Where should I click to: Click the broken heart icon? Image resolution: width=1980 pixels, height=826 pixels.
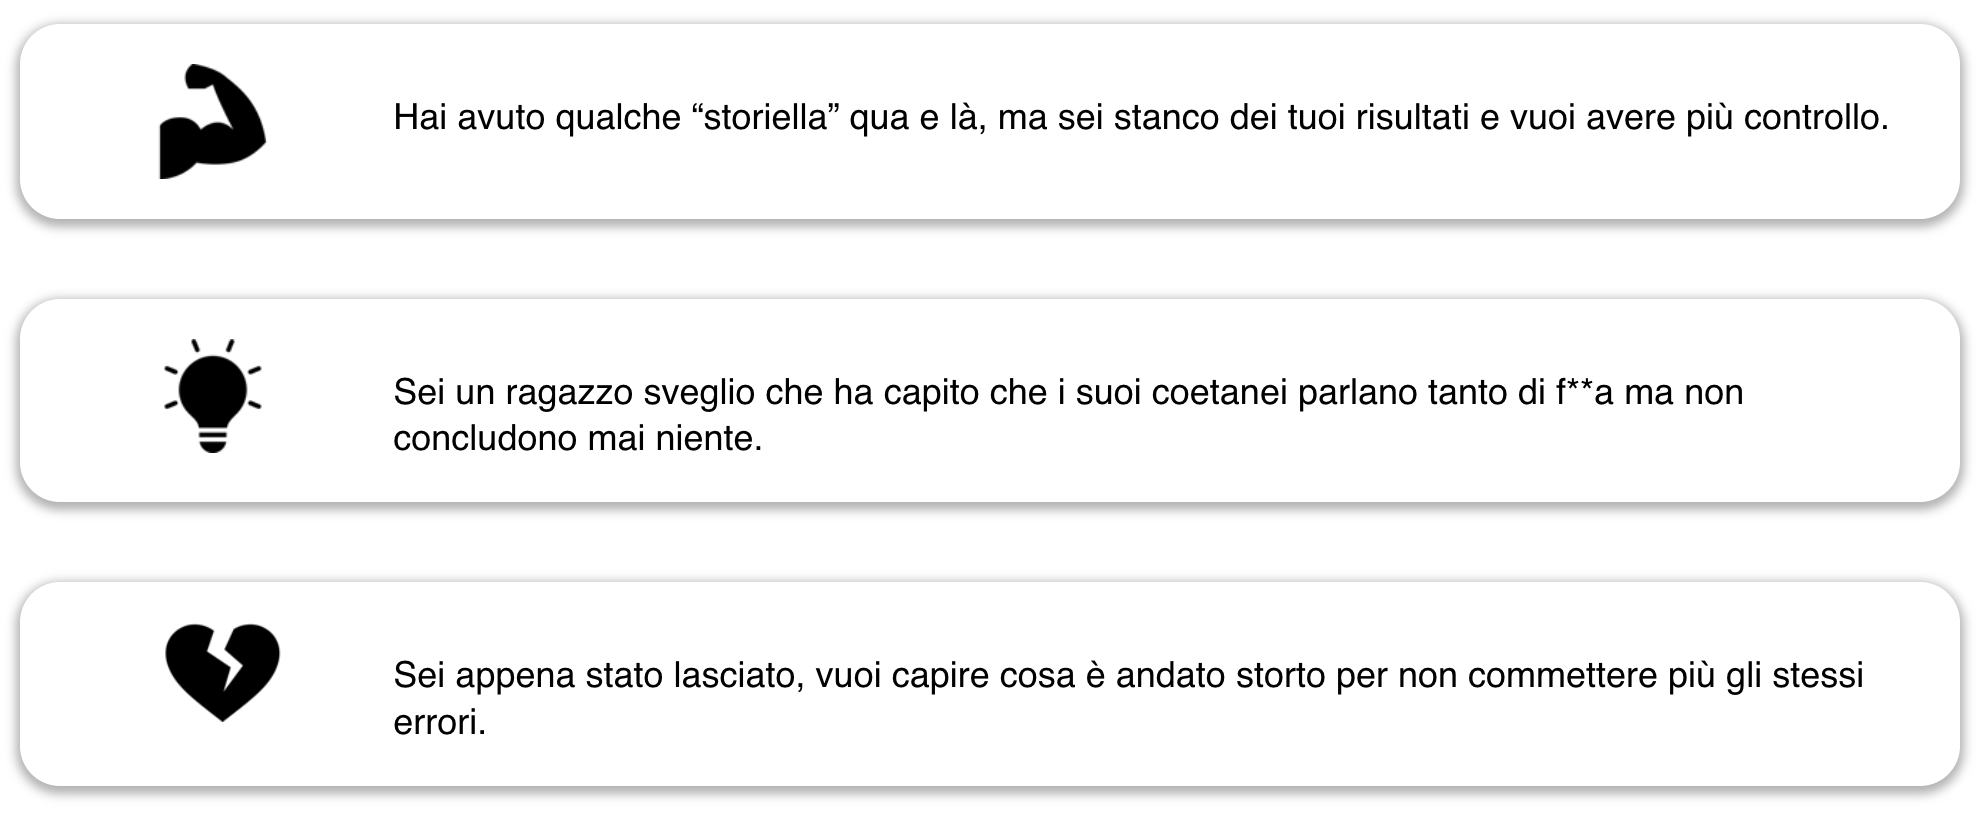(222, 672)
